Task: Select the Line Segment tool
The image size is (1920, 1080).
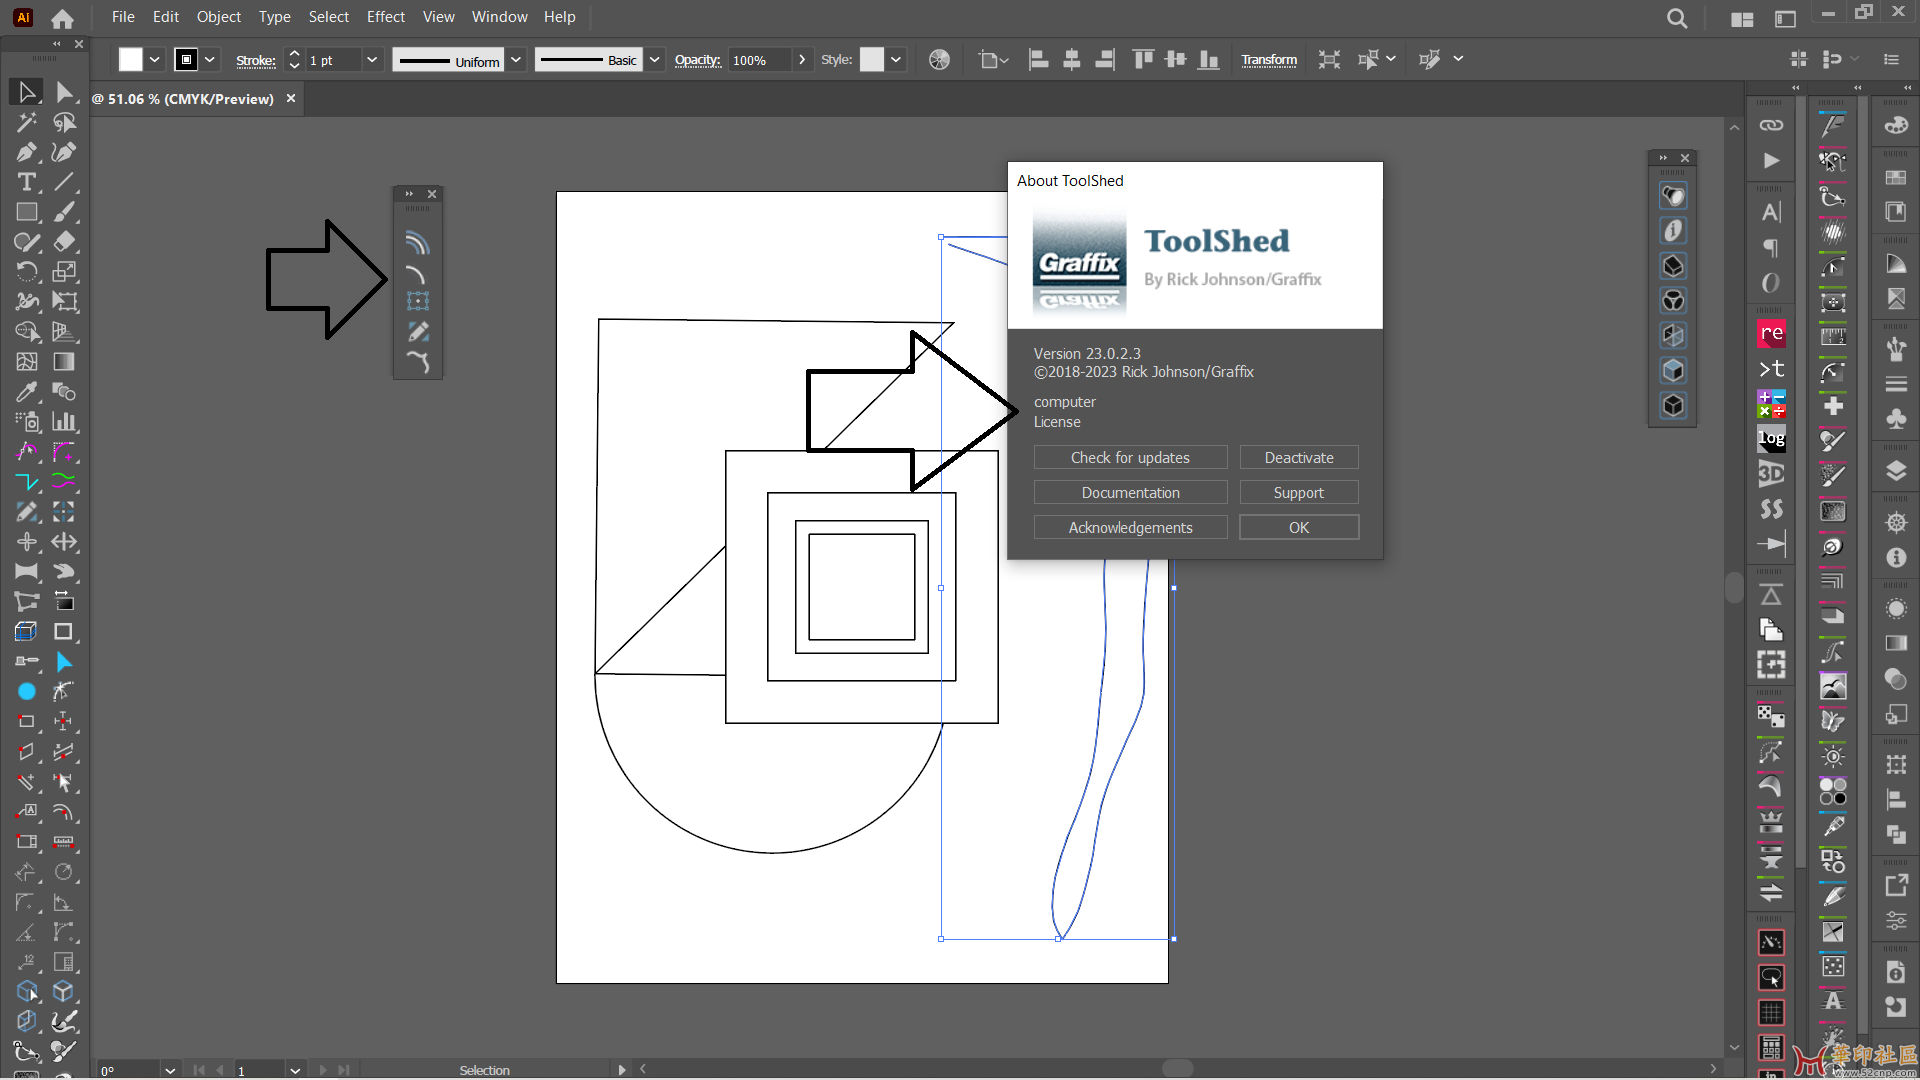Action: 64,182
